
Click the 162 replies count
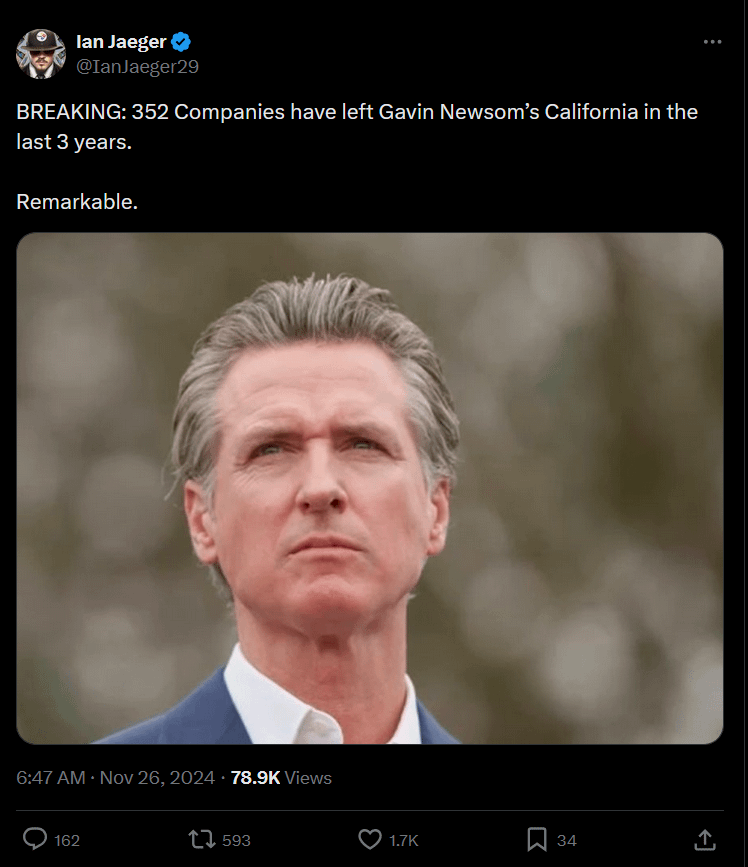[x=67, y=840]
